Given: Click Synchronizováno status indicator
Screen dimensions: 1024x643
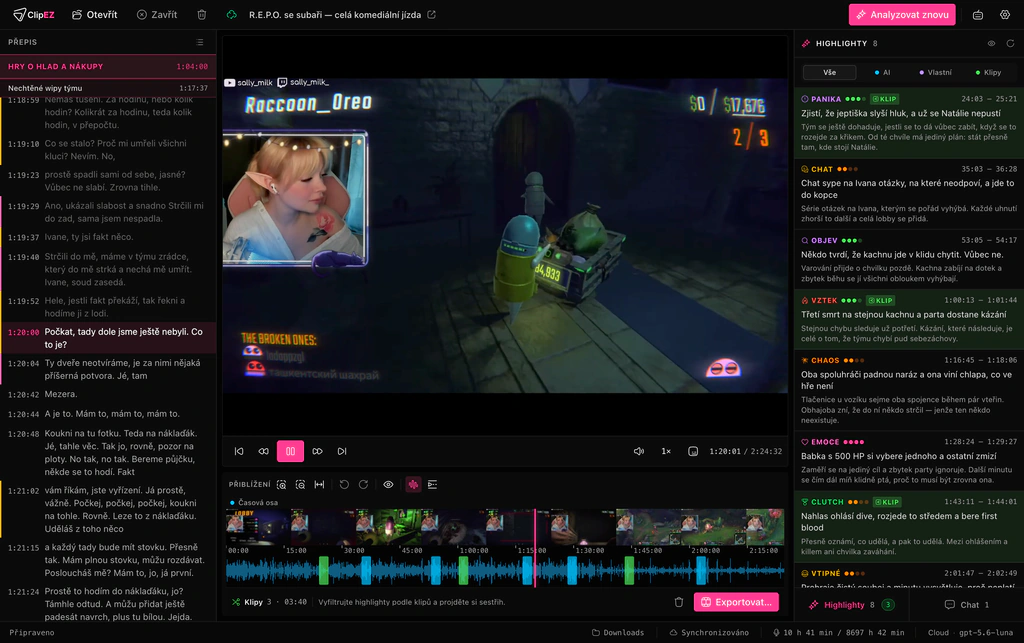Looking at the screenshot, I should (709, 633).
